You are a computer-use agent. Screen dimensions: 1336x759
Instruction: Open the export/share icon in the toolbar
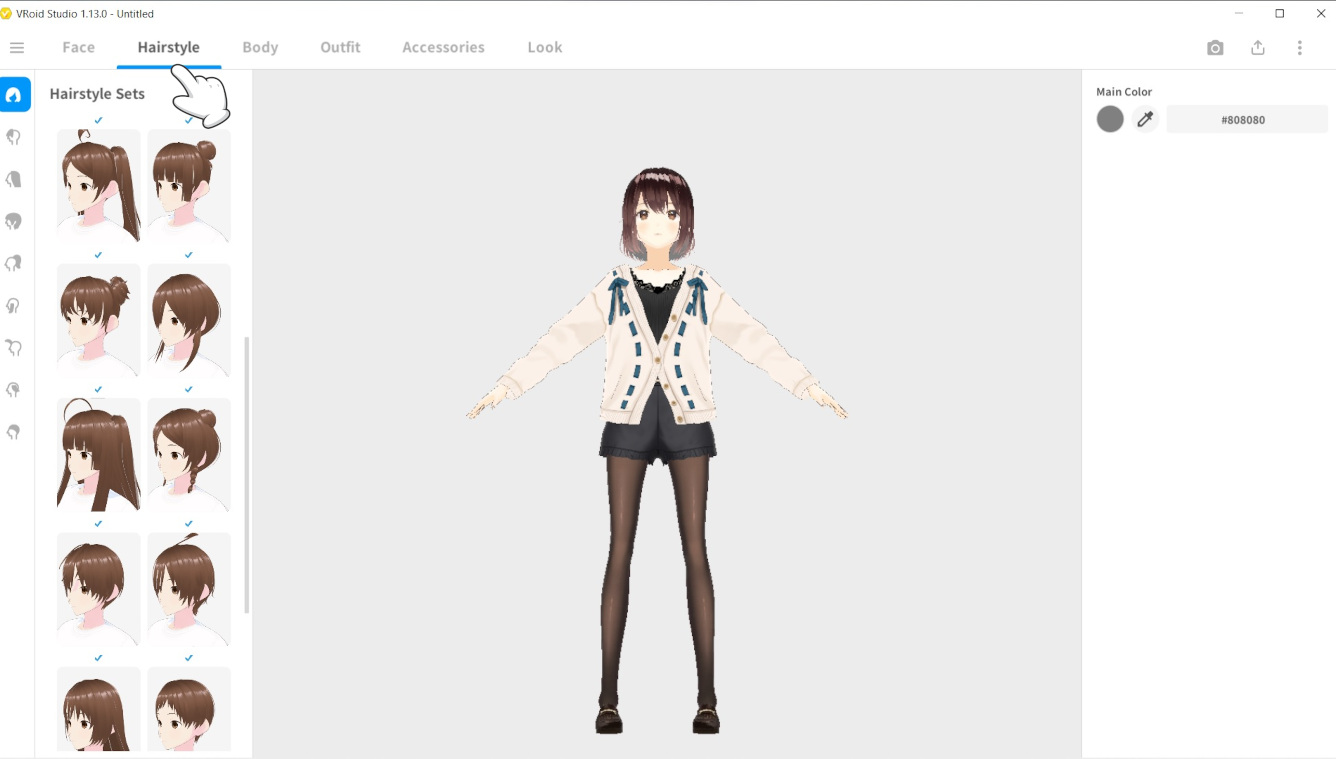(x=1258, y=47)
